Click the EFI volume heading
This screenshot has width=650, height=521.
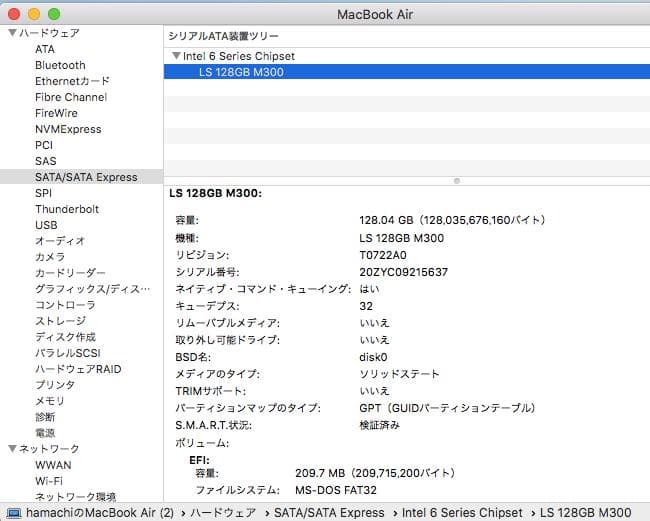point(199,460)
